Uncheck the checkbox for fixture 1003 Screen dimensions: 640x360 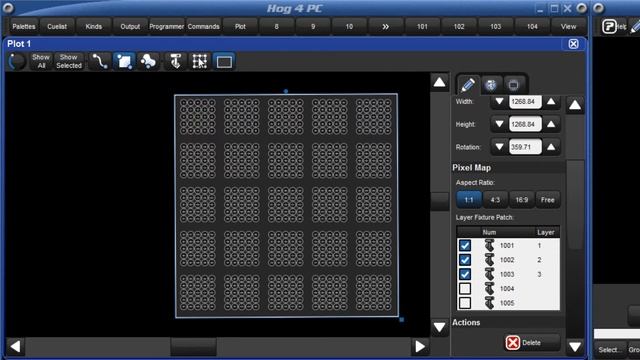[465, 274]
